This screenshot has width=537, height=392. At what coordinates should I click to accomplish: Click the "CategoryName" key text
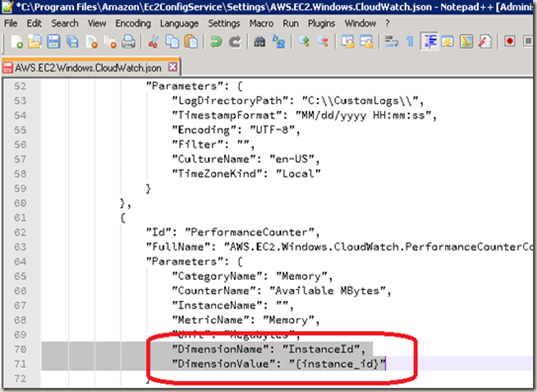[217, 276]
